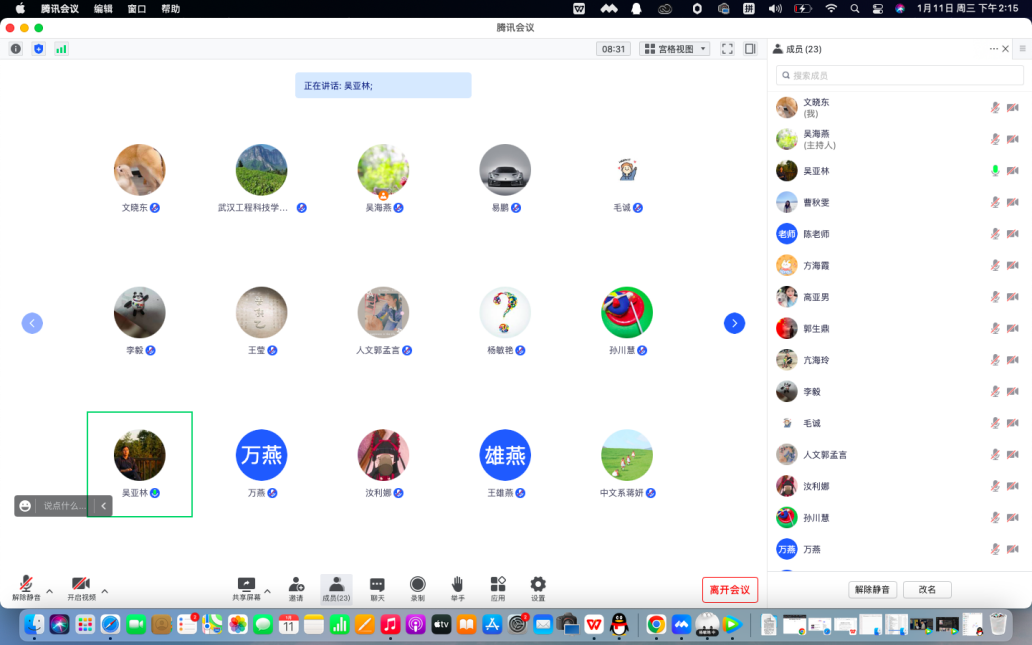Expand share options arrow beside 共享屏幕
The height and width of the screenshot is (645, 1032).
click(267, 590)
